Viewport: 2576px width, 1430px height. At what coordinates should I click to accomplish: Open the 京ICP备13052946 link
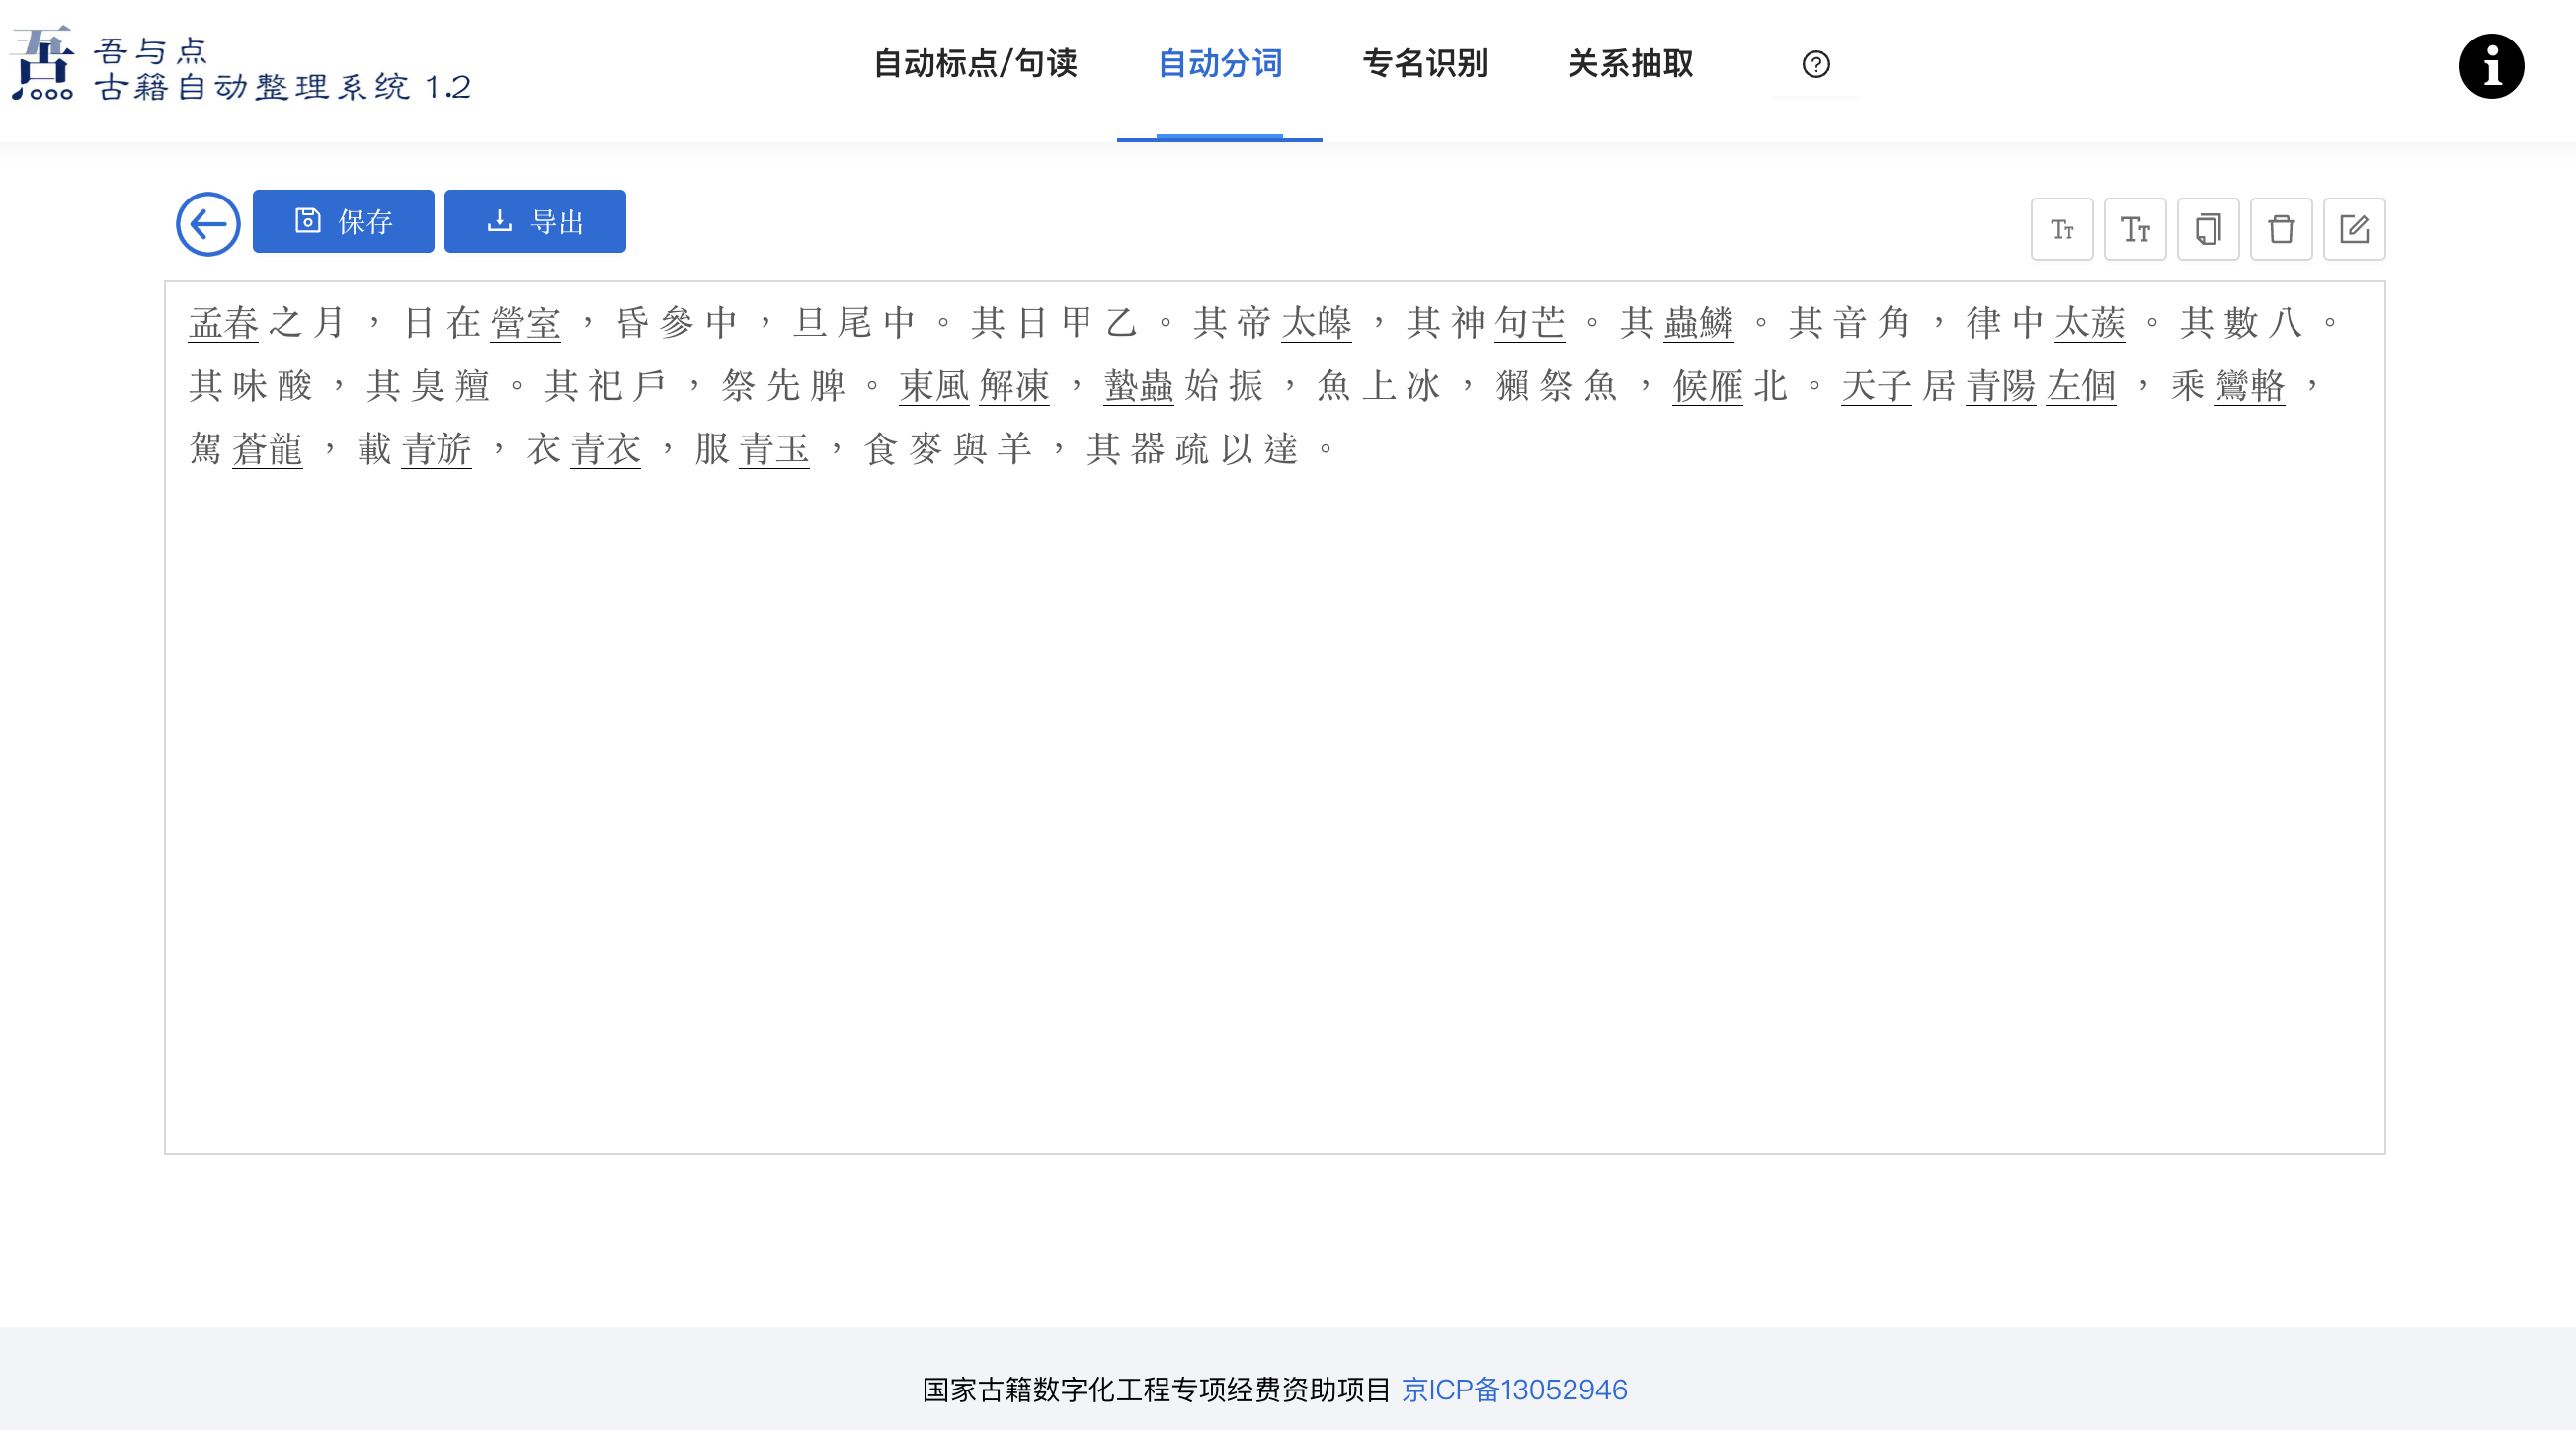[x=1514, y=1389]
